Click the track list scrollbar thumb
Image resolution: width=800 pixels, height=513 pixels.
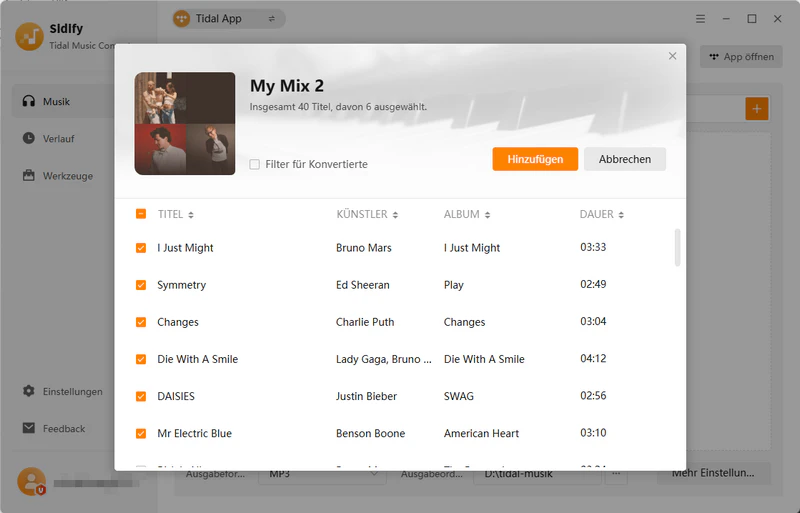pyautogui.click(x=677, y=248)
